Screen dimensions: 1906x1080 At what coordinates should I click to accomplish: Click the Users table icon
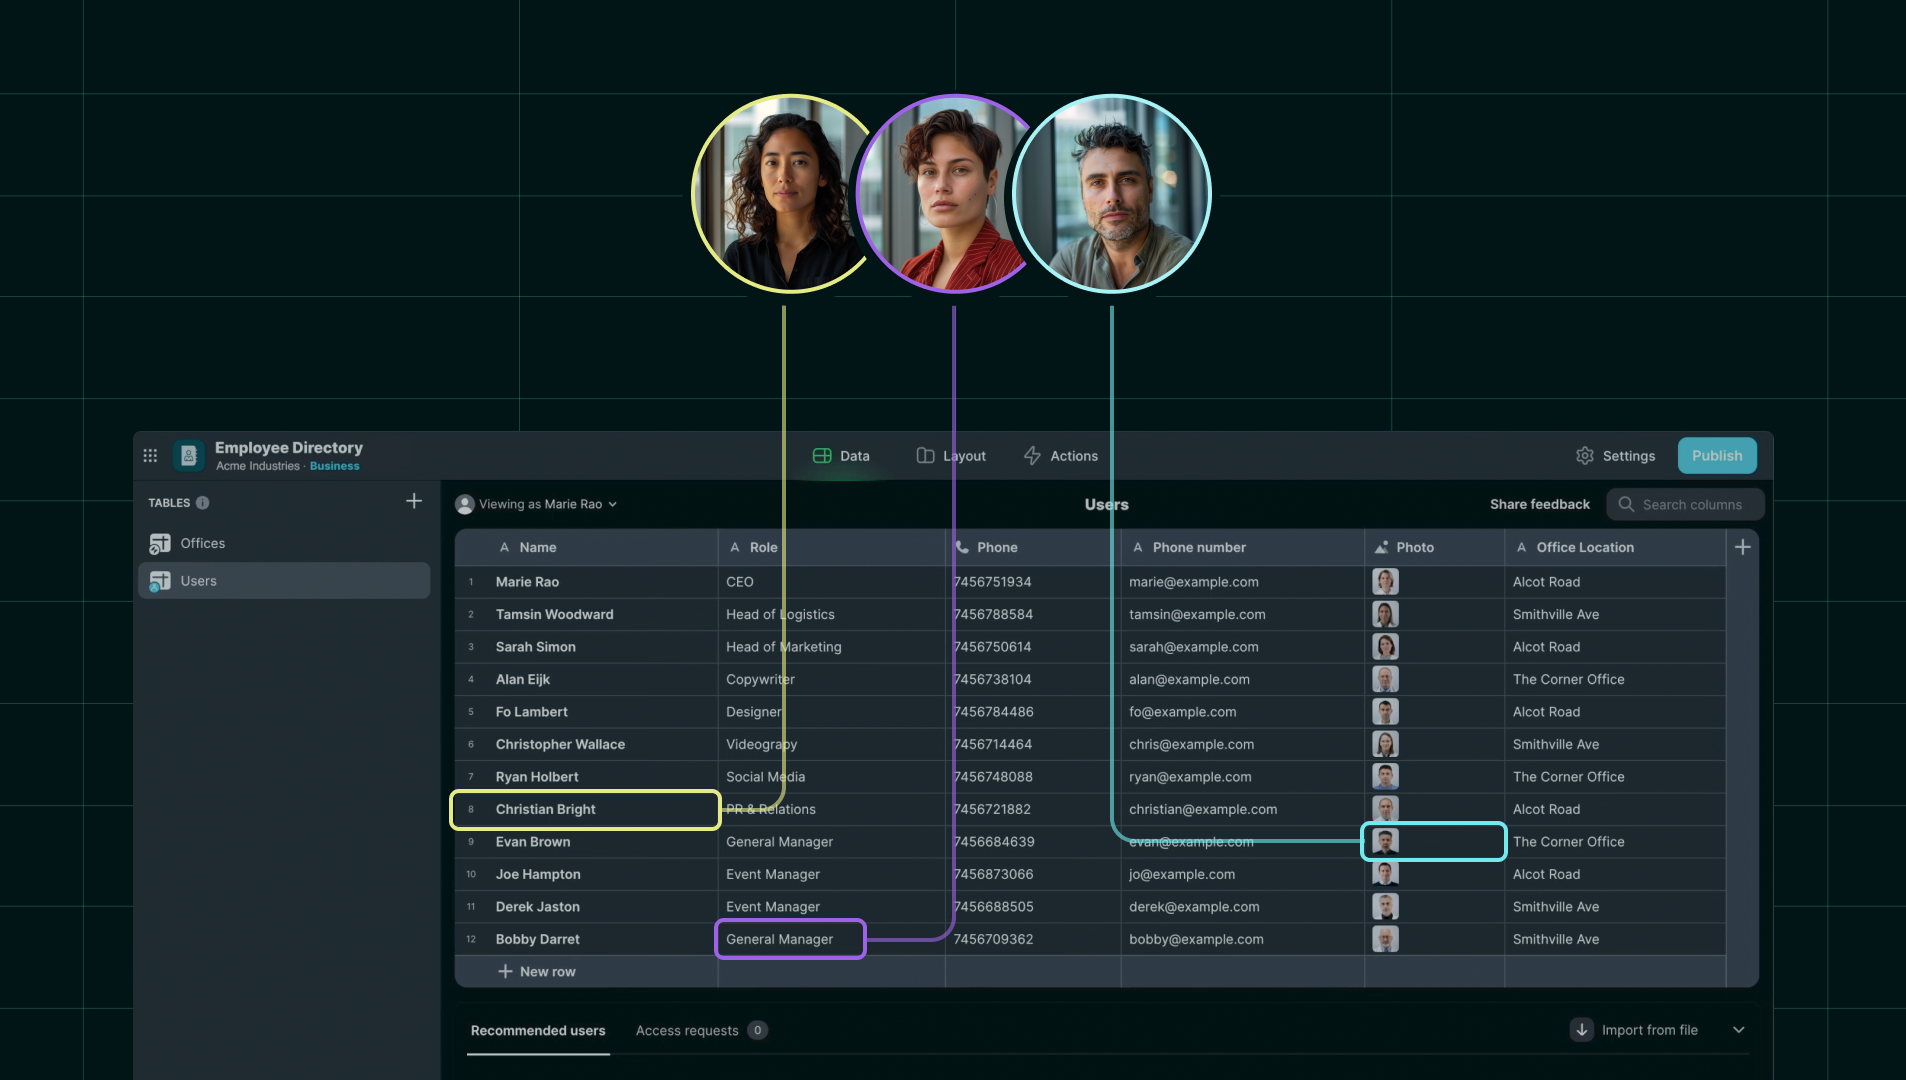click(x=160, y=581)
